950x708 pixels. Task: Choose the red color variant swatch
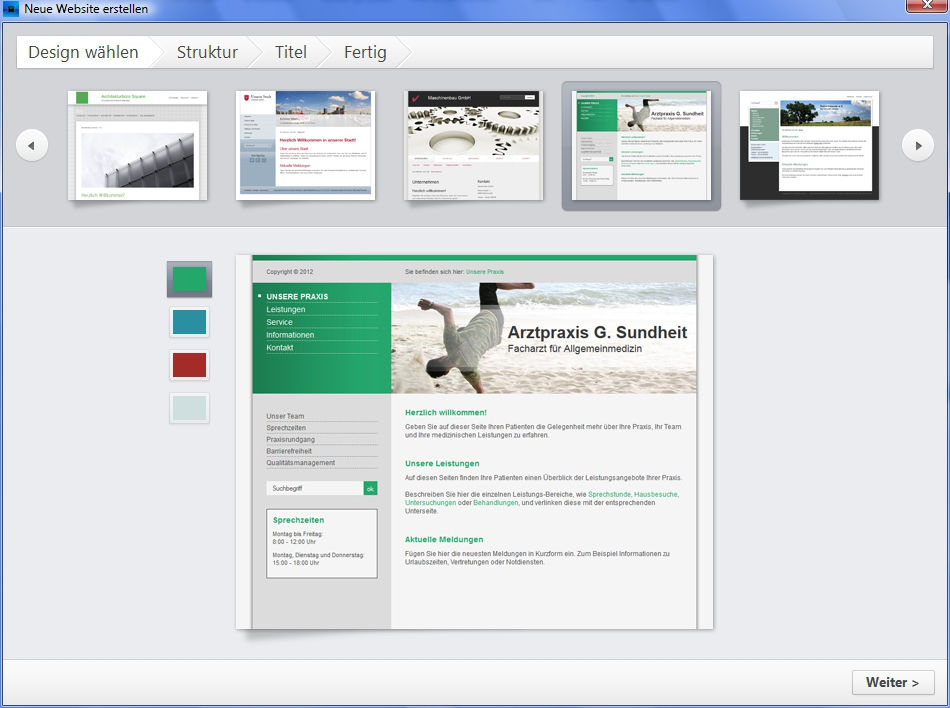pos(189,365)
